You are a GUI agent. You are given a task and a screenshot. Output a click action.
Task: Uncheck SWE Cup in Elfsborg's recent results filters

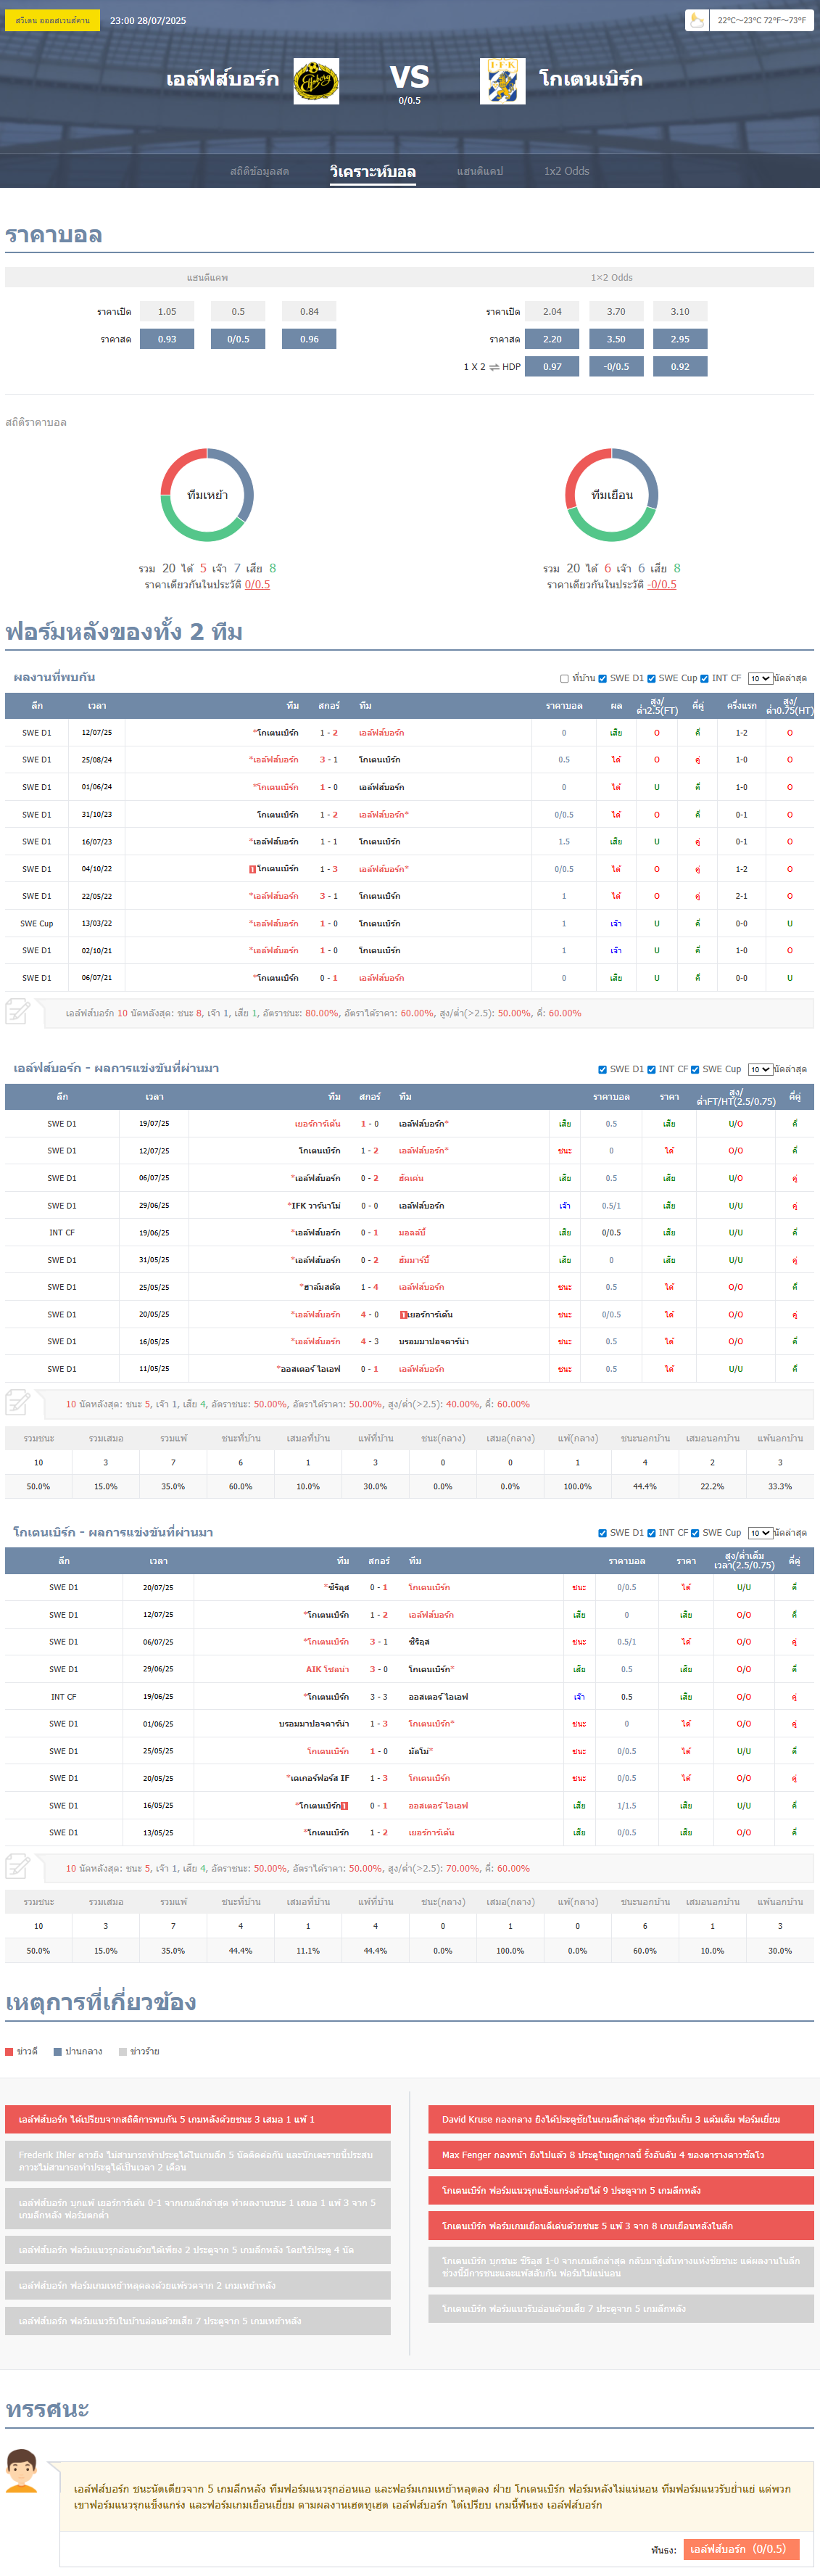(695, 1070)
